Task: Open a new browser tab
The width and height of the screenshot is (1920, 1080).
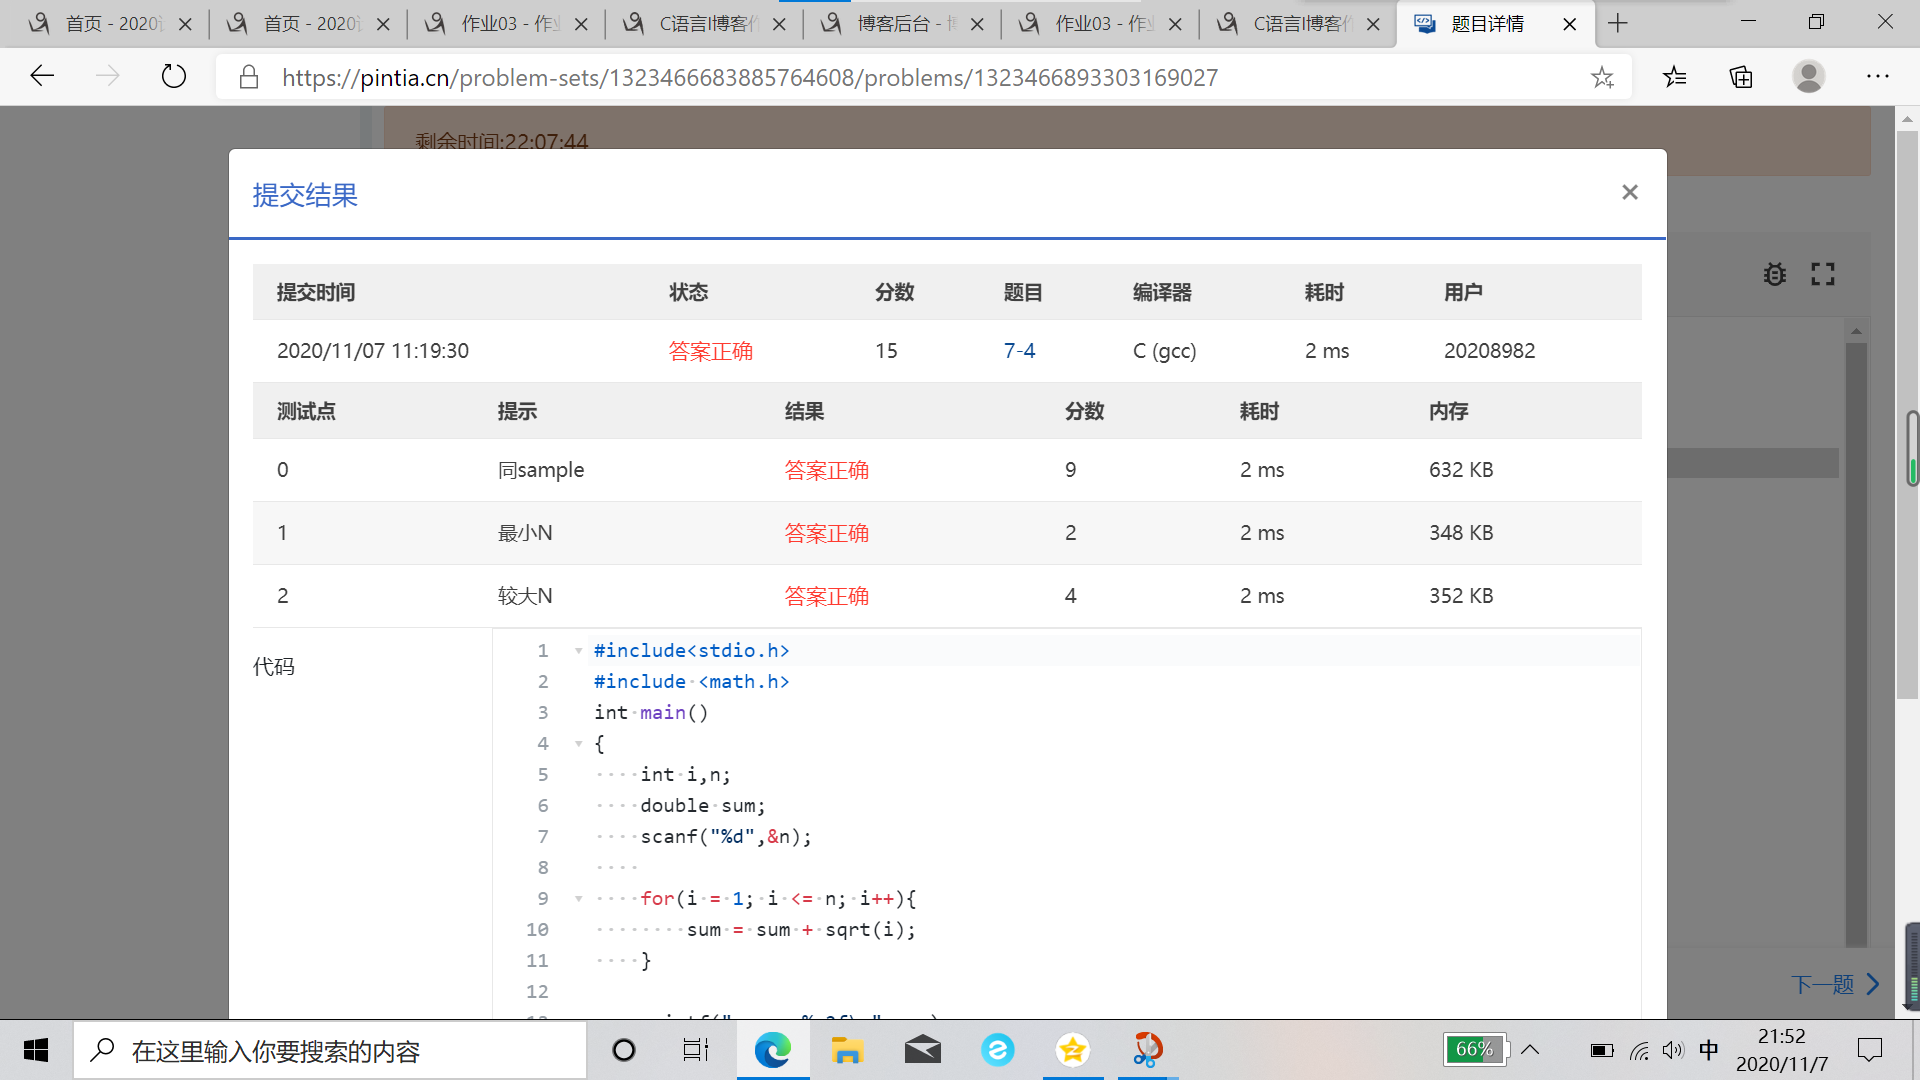Action: [x=1618, y=23]
